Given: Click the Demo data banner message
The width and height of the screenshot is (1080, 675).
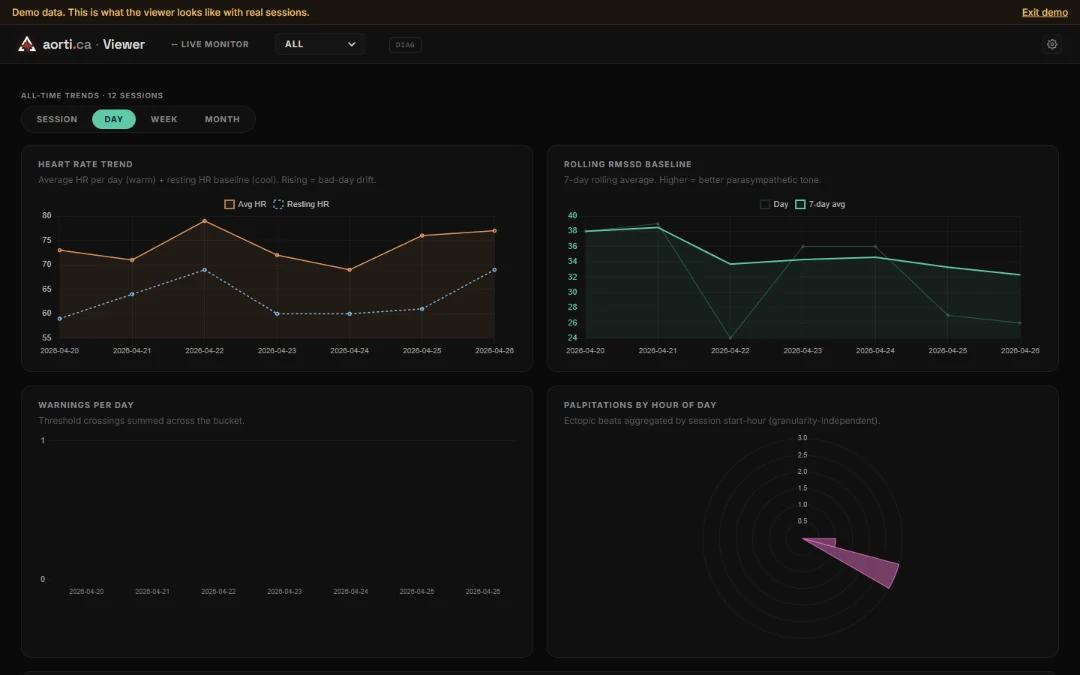Looking at the screenshot, I should [x=160, y=12].
